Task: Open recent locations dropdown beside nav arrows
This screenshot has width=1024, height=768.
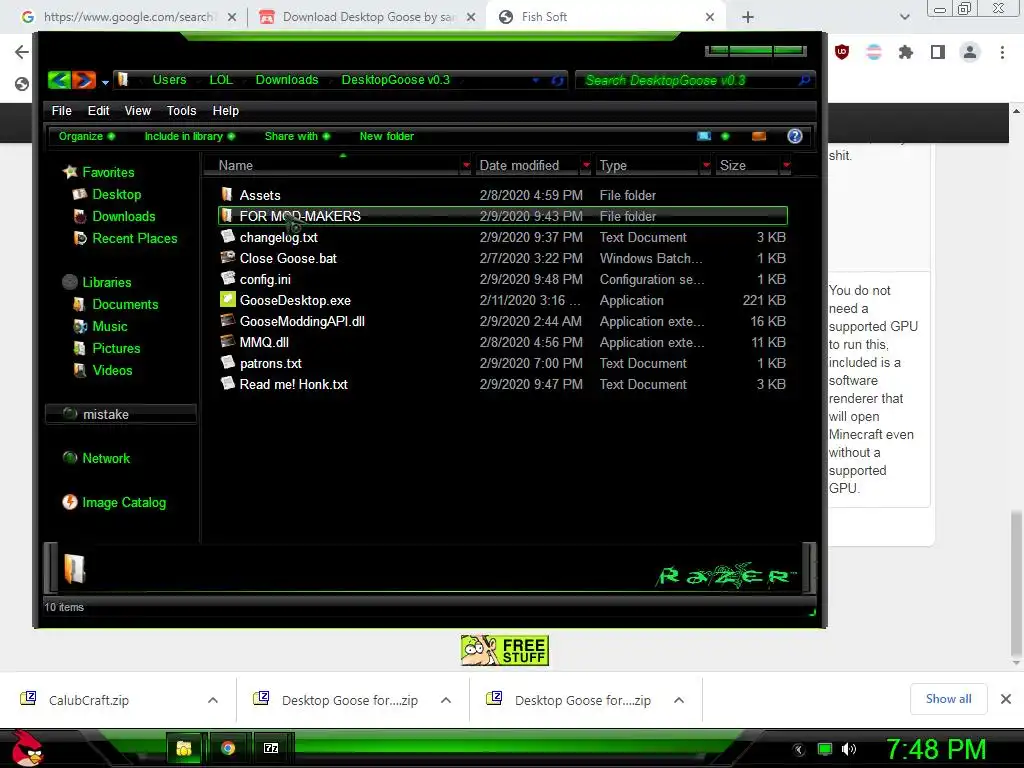Action: 105,82
